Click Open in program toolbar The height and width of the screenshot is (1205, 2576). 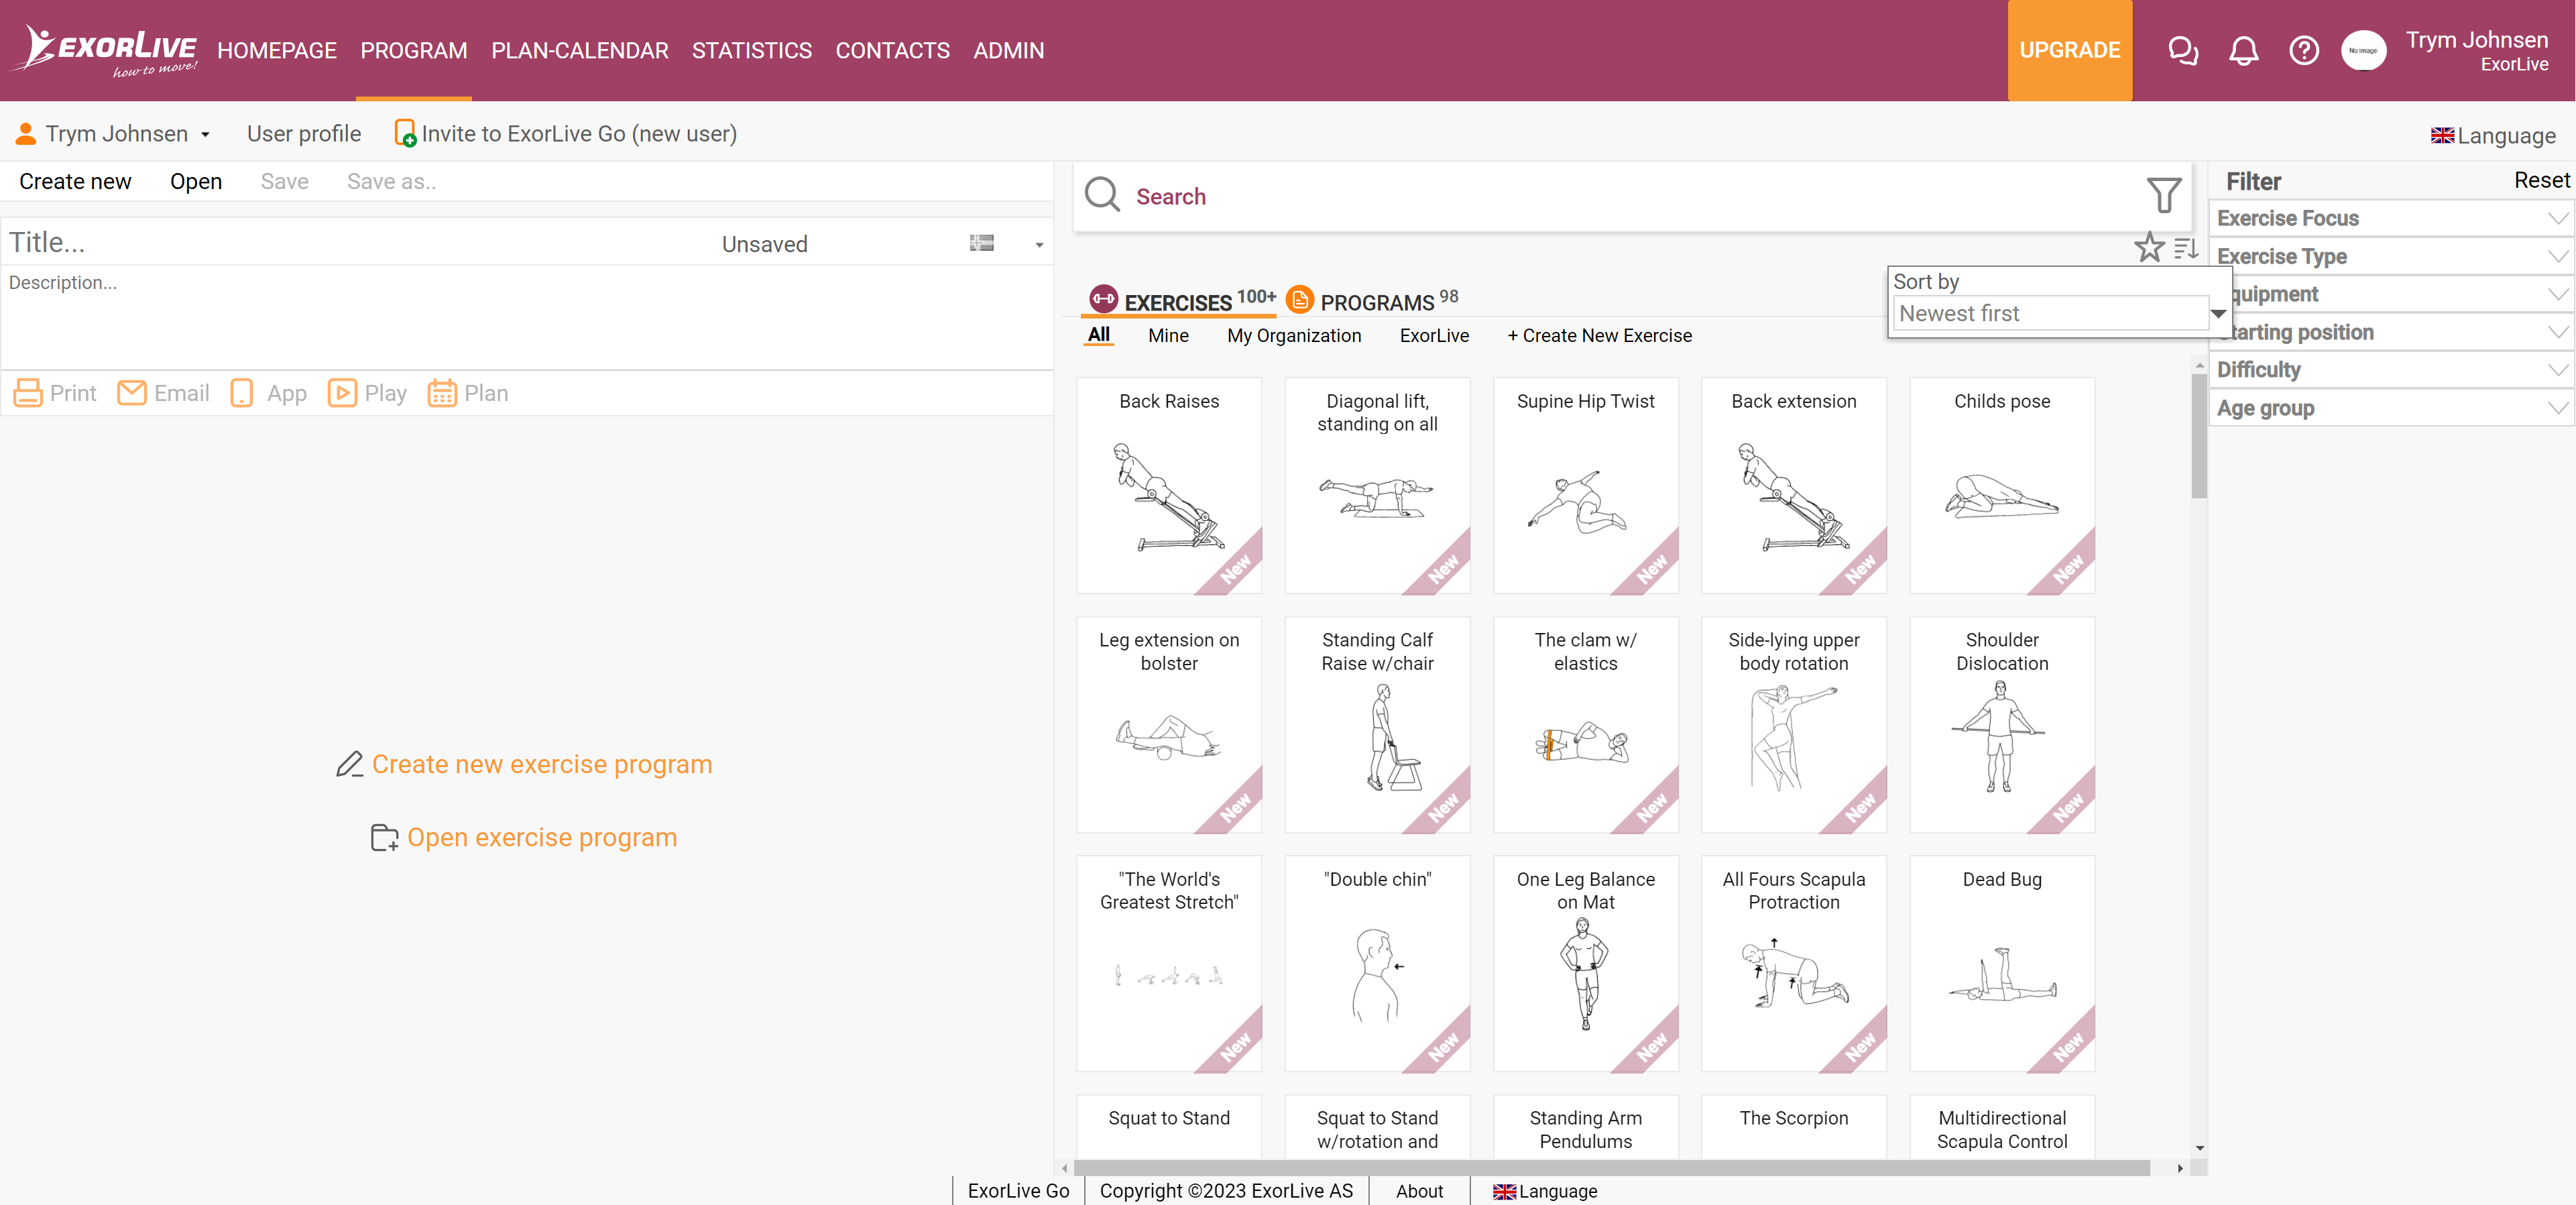pos(196,181)
